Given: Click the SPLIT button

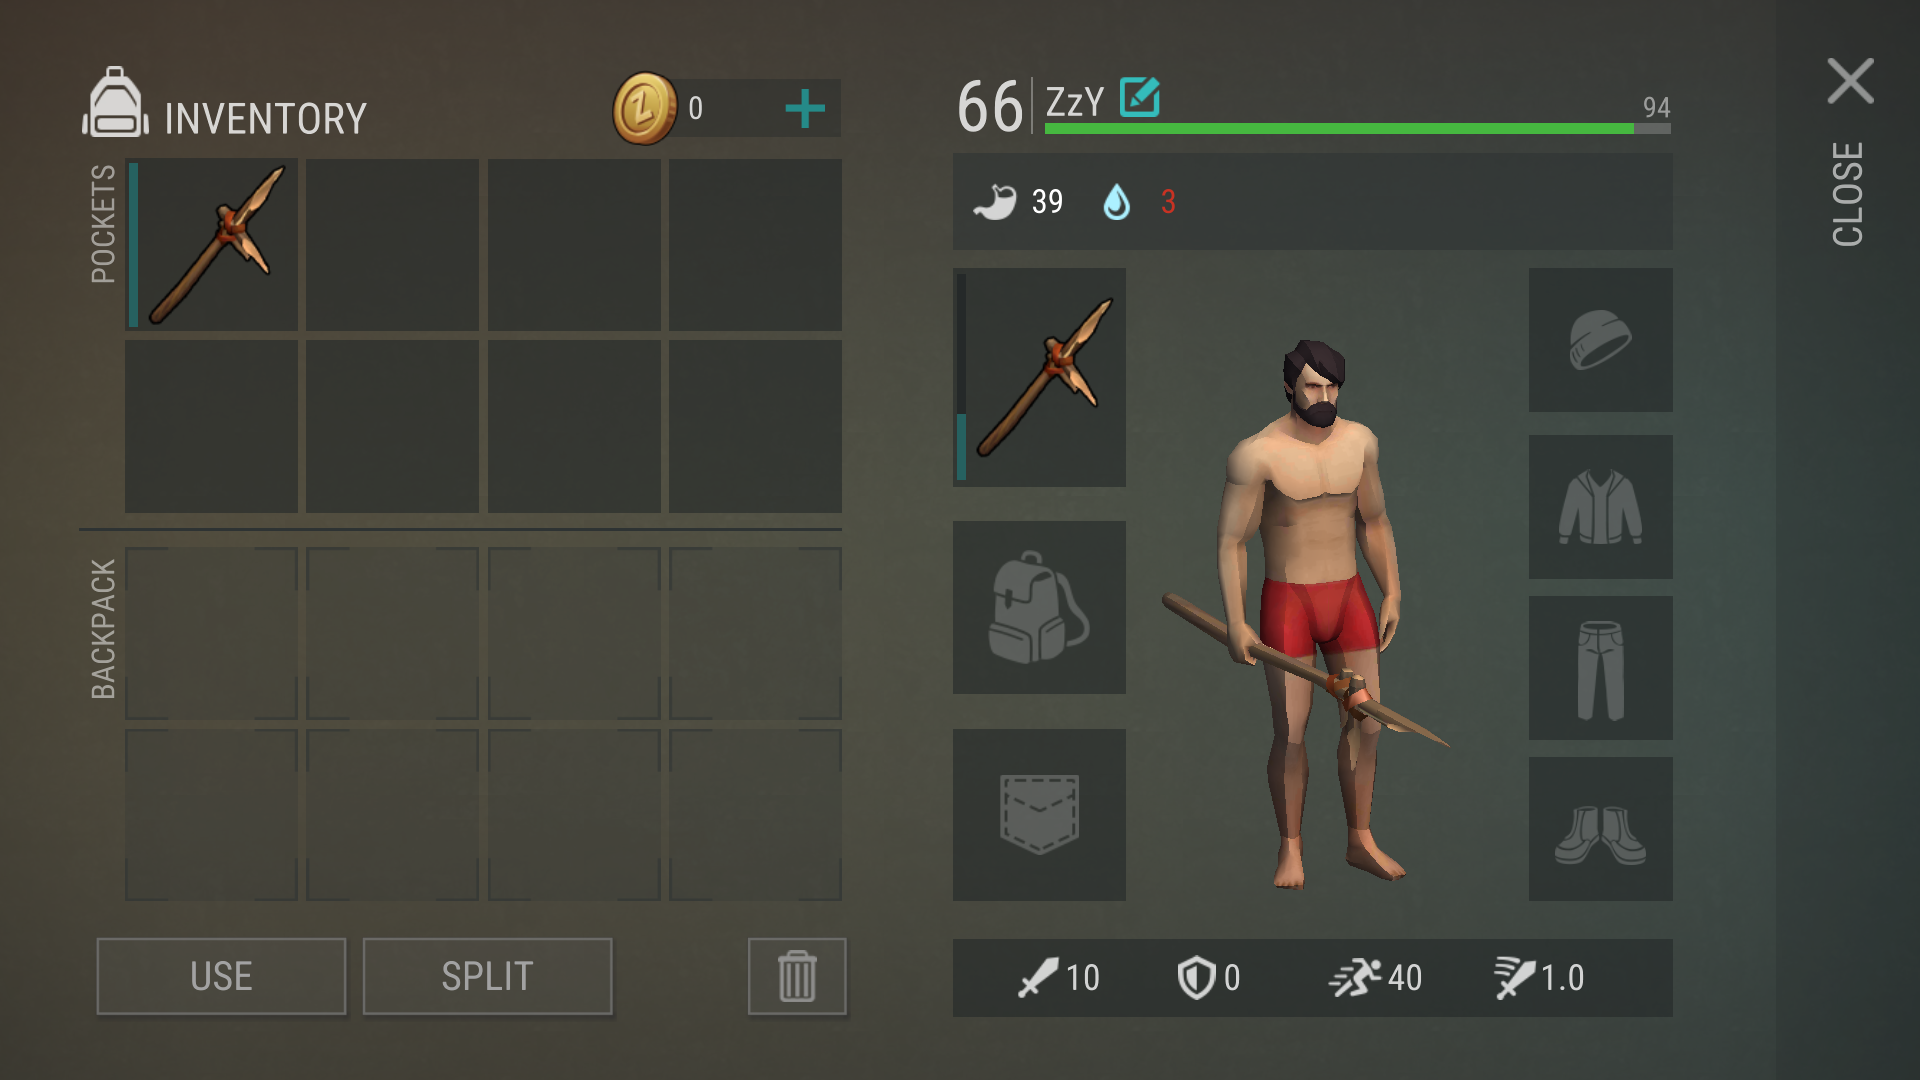Looking at the screenshot, I should (487, 976).
